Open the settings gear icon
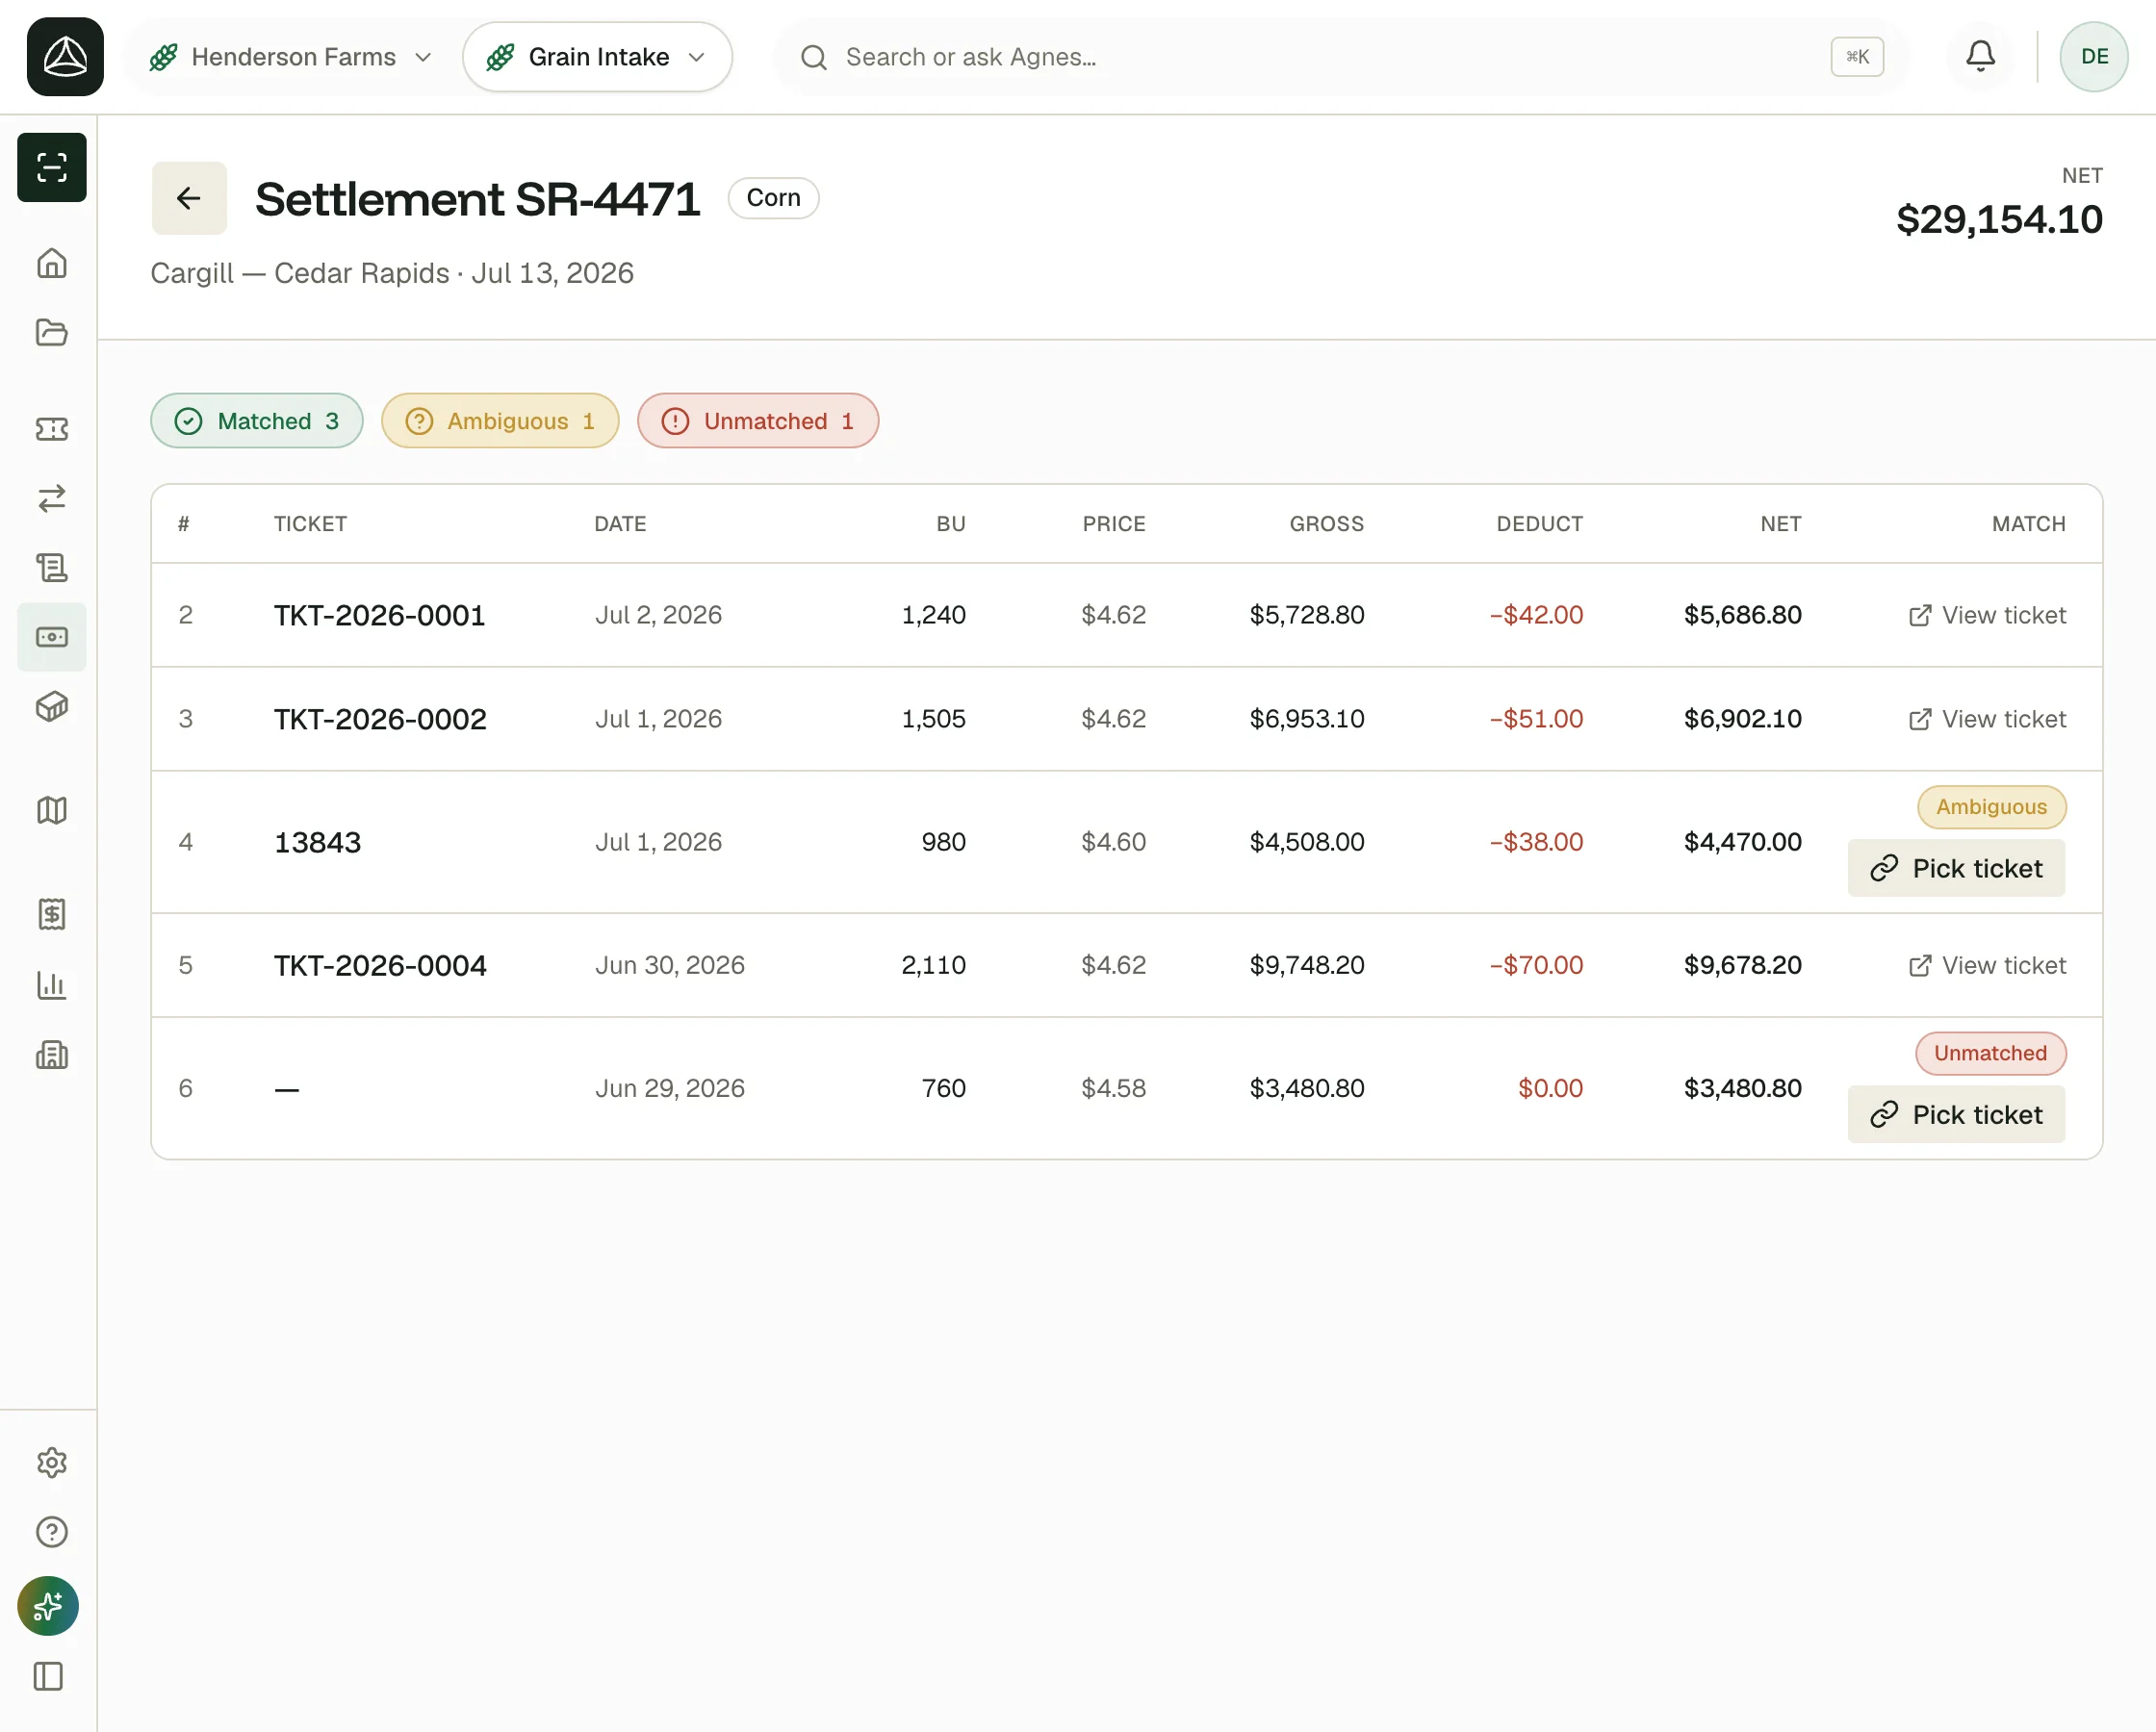 click(x=52, y=1463)
